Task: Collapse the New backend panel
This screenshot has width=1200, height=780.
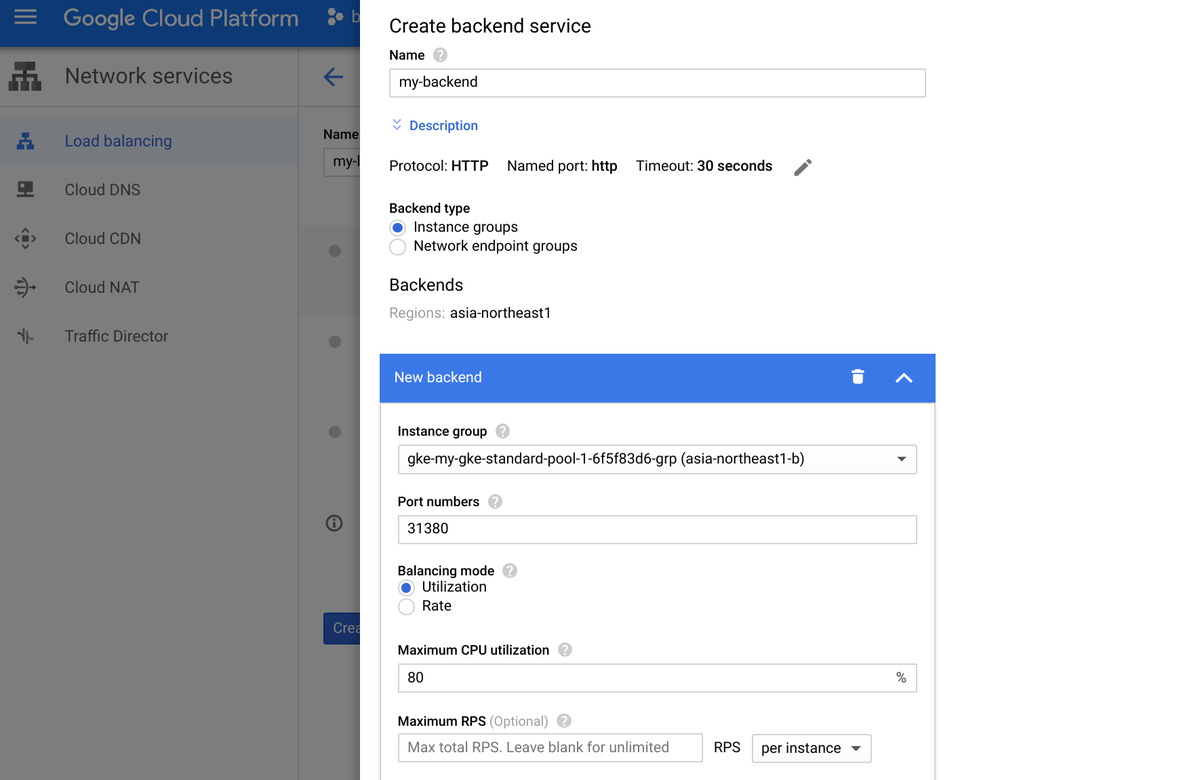Action: coord(904,378)
